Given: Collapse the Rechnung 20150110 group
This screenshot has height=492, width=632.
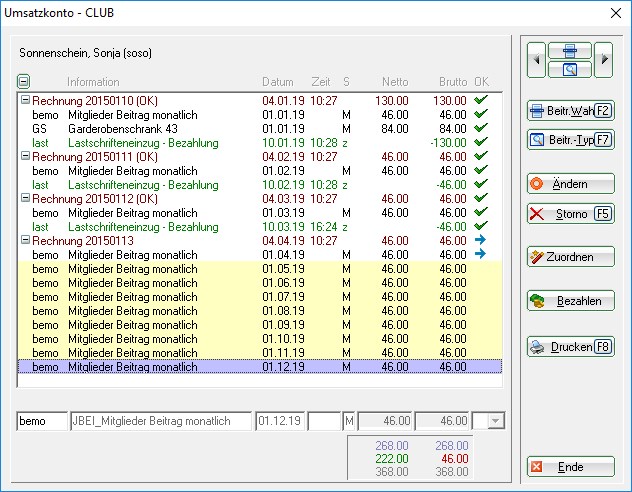Looking at the screenshot, I should [24, 101].
